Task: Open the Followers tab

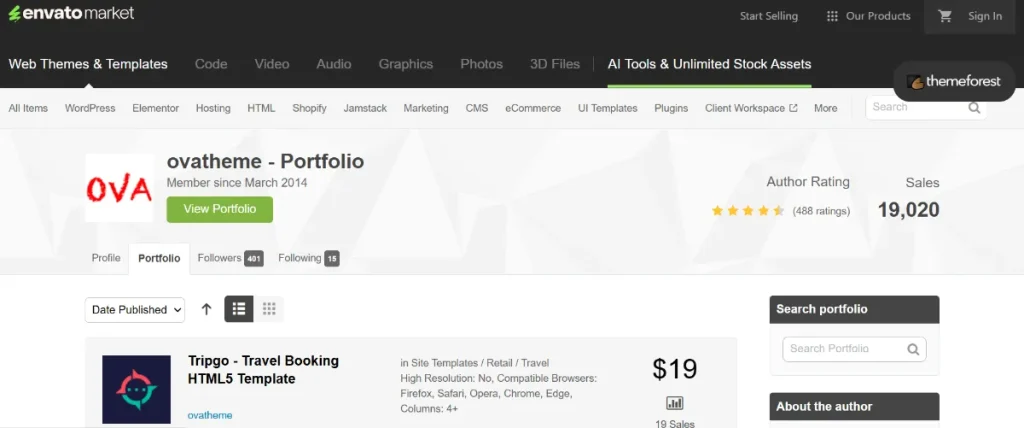Action: (x=230, y=259)
